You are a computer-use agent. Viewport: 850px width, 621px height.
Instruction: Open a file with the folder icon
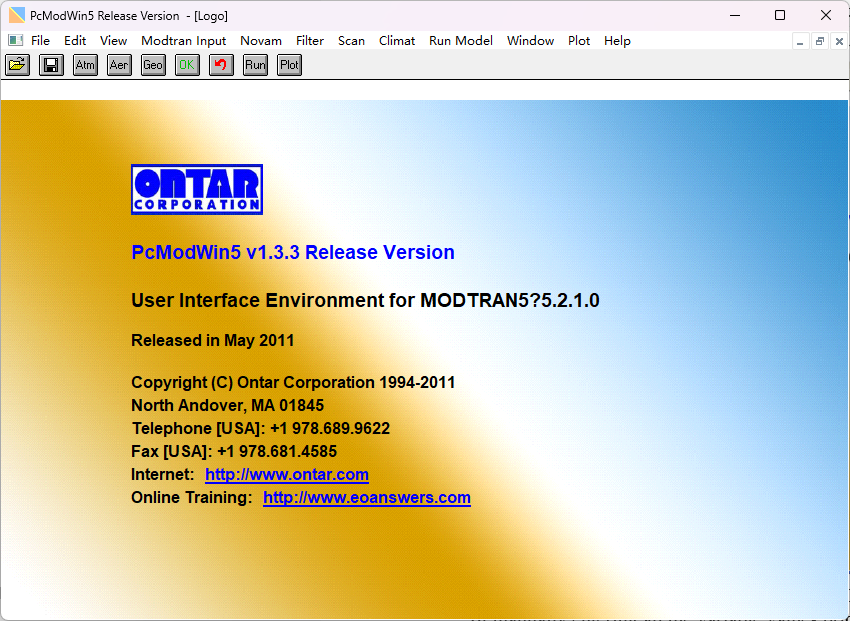(17, 65)
